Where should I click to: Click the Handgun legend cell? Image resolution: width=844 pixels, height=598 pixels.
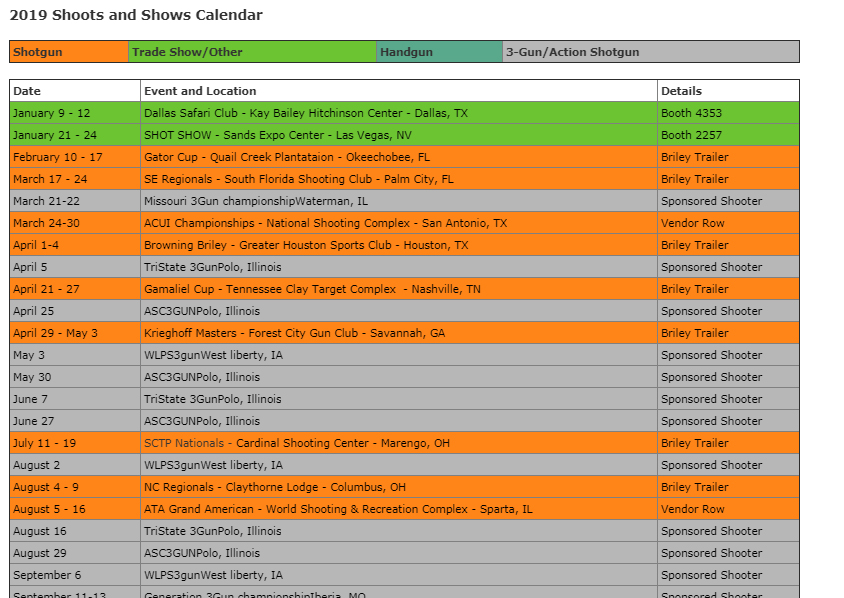[x=439, y=52]
